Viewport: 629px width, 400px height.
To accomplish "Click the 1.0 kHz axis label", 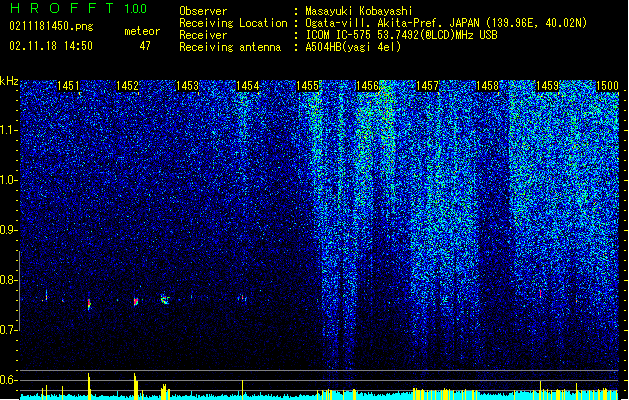I will tap(9, 180).
